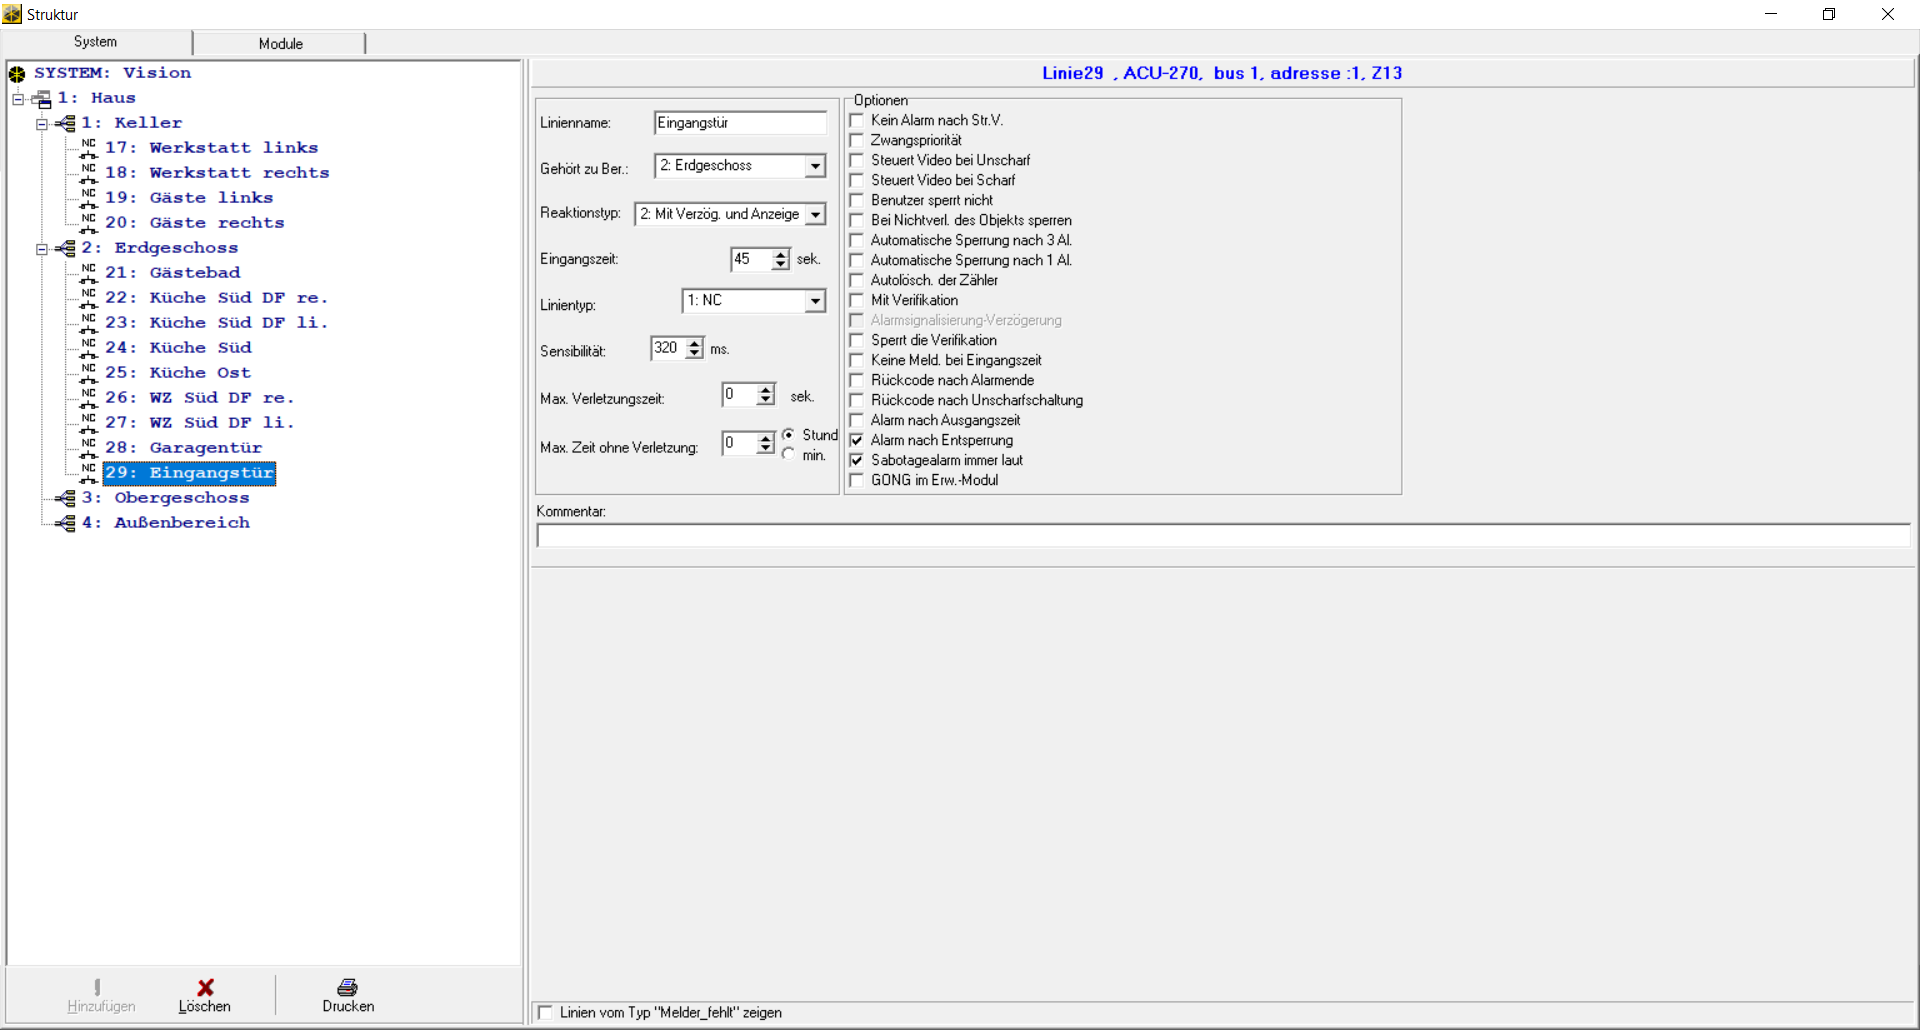Enable the Zwangspriorität option
The height and width of the screenshot is (1030, 1920).
[x=857, y=141]
